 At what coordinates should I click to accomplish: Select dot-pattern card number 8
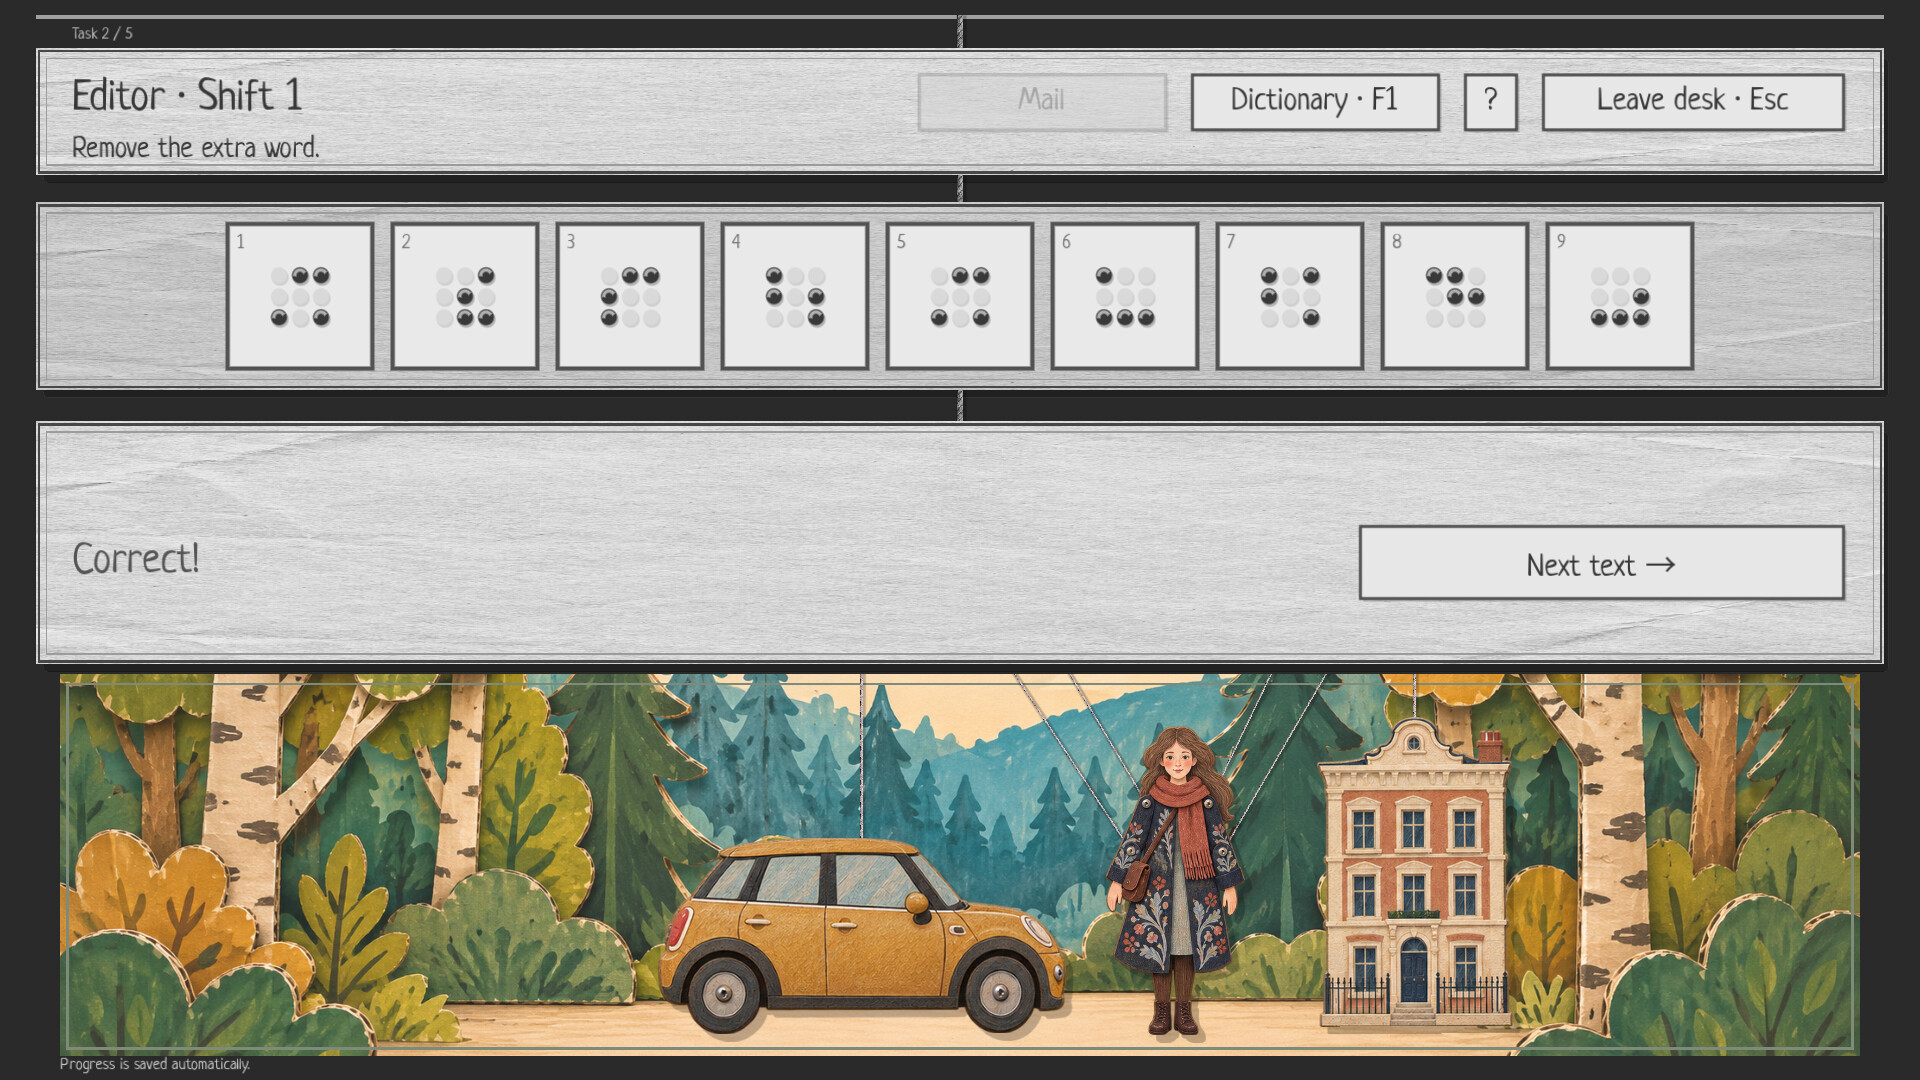[x=1455, y=296]
